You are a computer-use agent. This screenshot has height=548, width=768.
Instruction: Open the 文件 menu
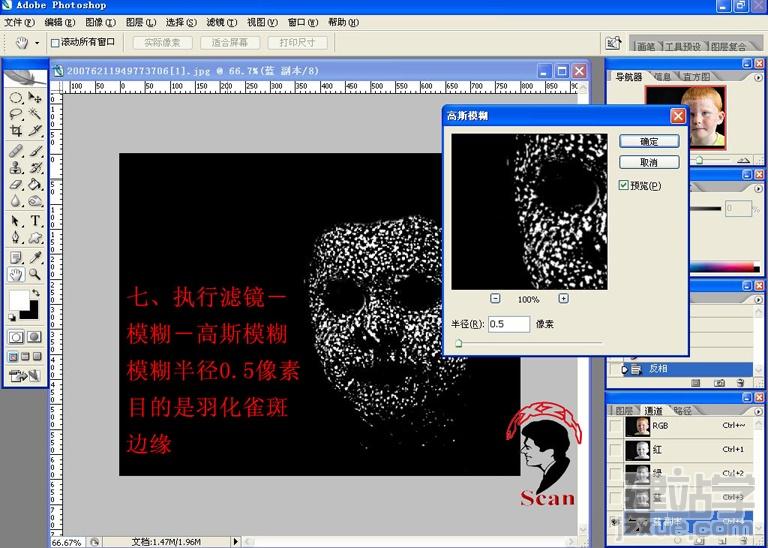point(20,23)
